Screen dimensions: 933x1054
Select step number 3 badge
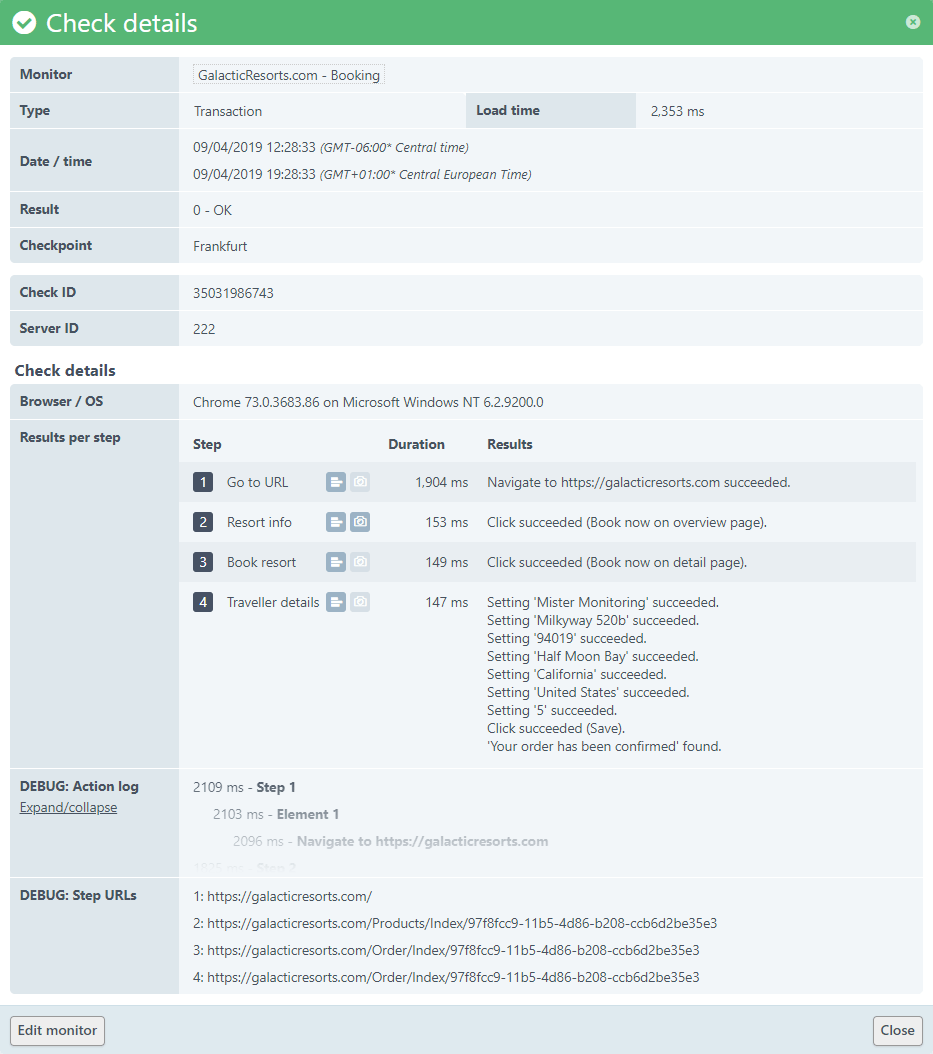point(203,562)
